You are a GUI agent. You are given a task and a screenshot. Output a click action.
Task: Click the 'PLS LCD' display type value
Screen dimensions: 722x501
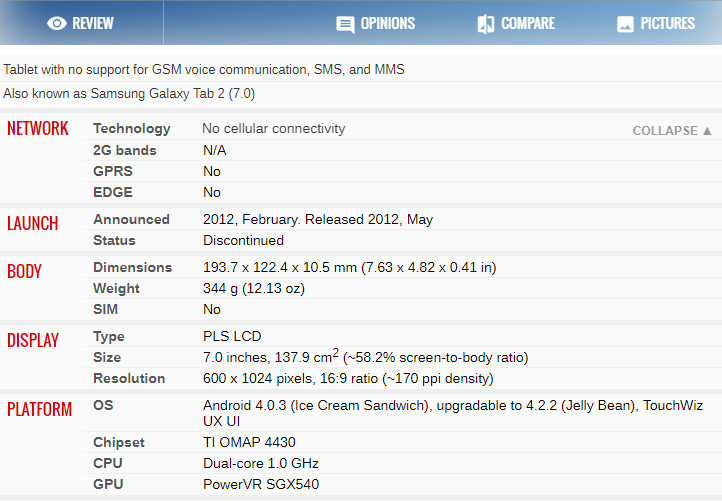click(x=232, y=336)
